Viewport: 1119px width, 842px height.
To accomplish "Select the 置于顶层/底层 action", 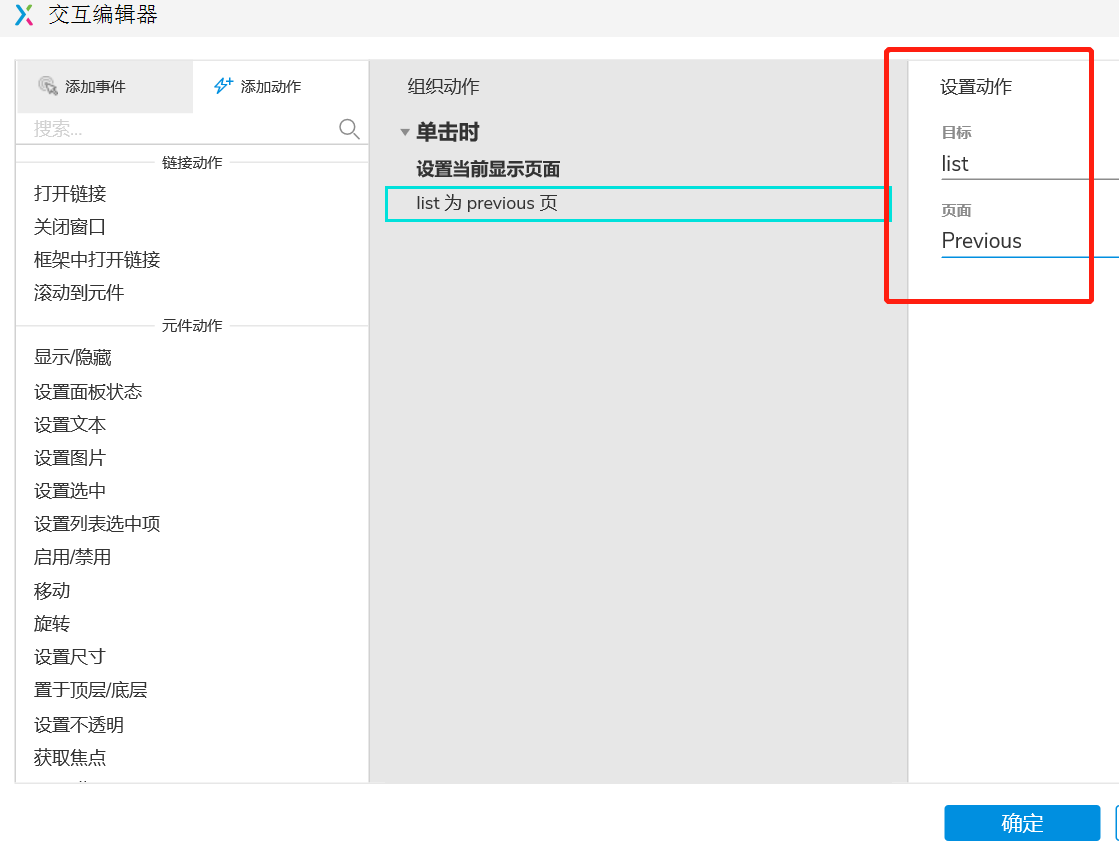I will (91, 690).
